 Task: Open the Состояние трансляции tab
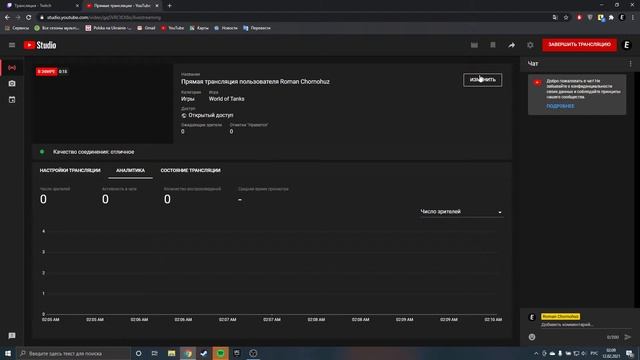(x=190, y=170)
